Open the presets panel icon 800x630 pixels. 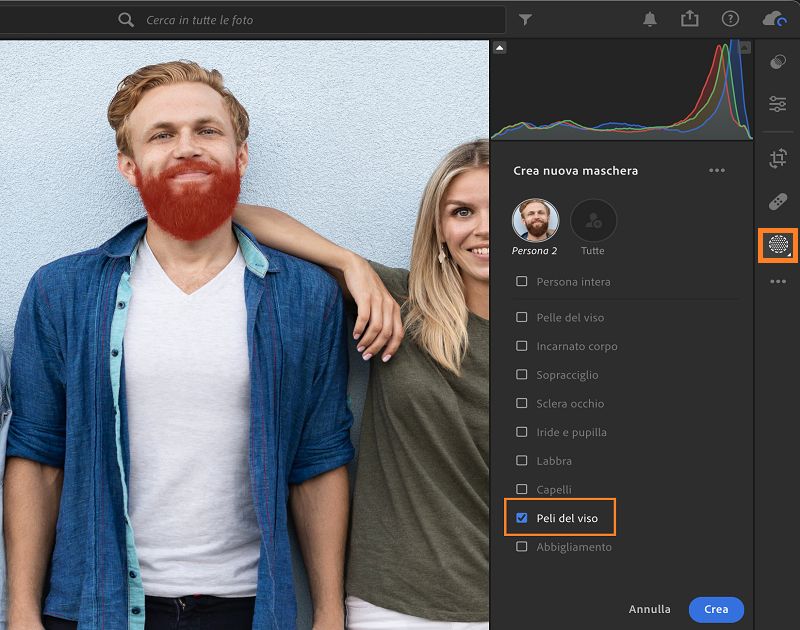coord(778,63)
